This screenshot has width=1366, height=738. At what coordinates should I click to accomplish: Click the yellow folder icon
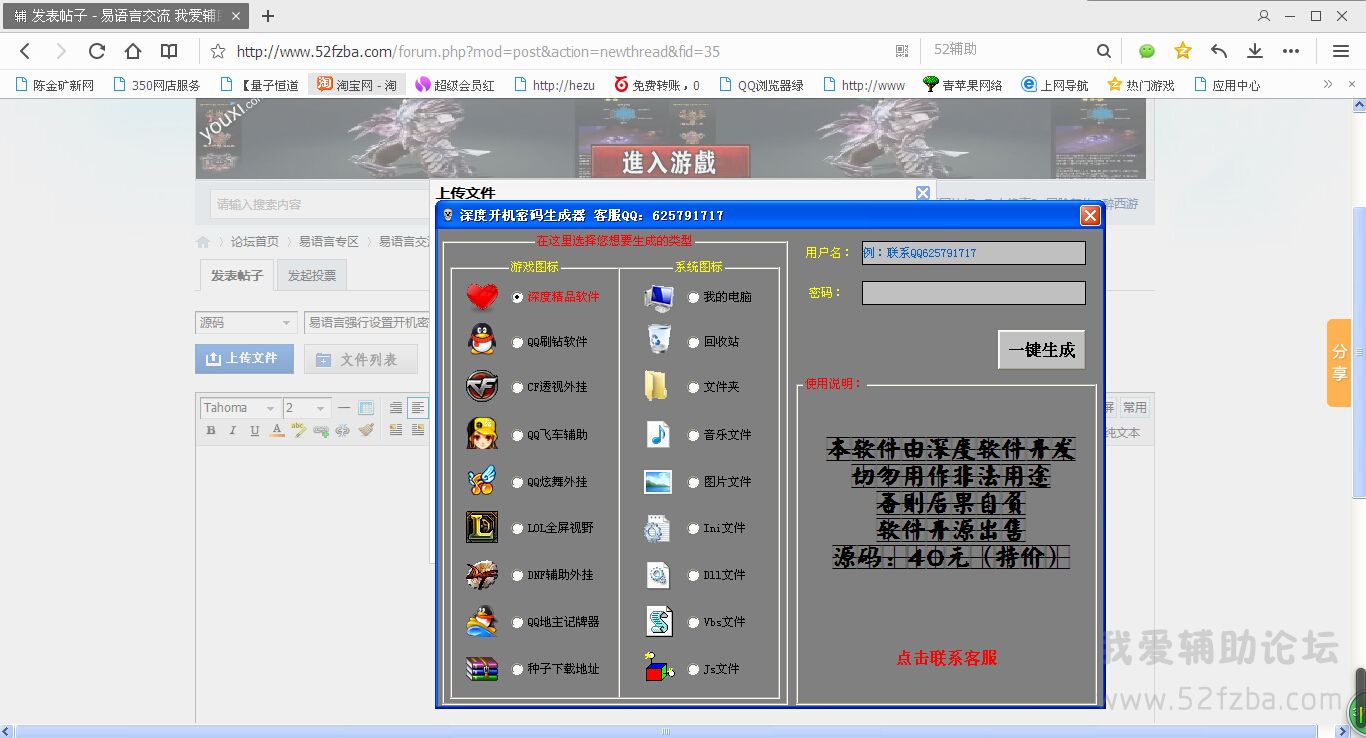(x=656, y=386)
